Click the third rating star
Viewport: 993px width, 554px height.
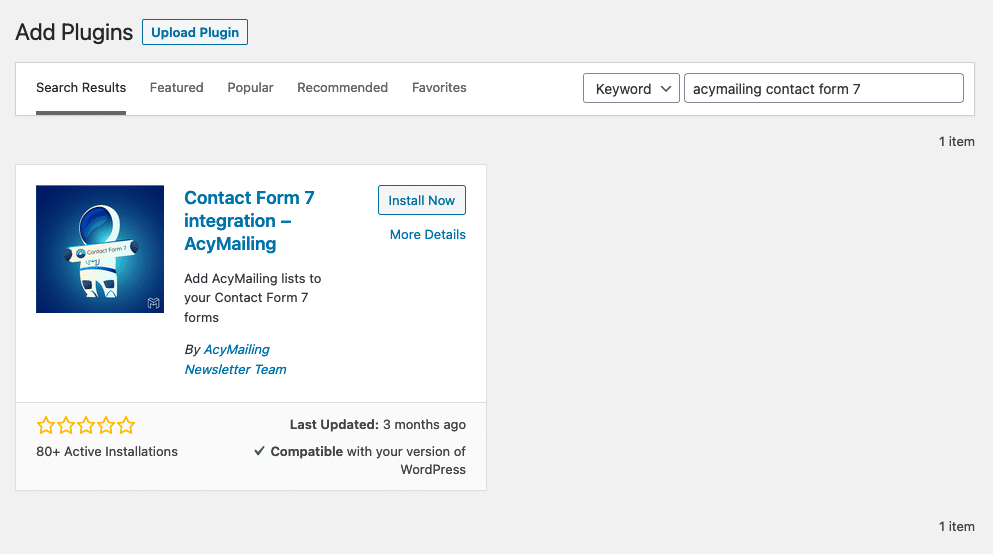coord(86,425)
